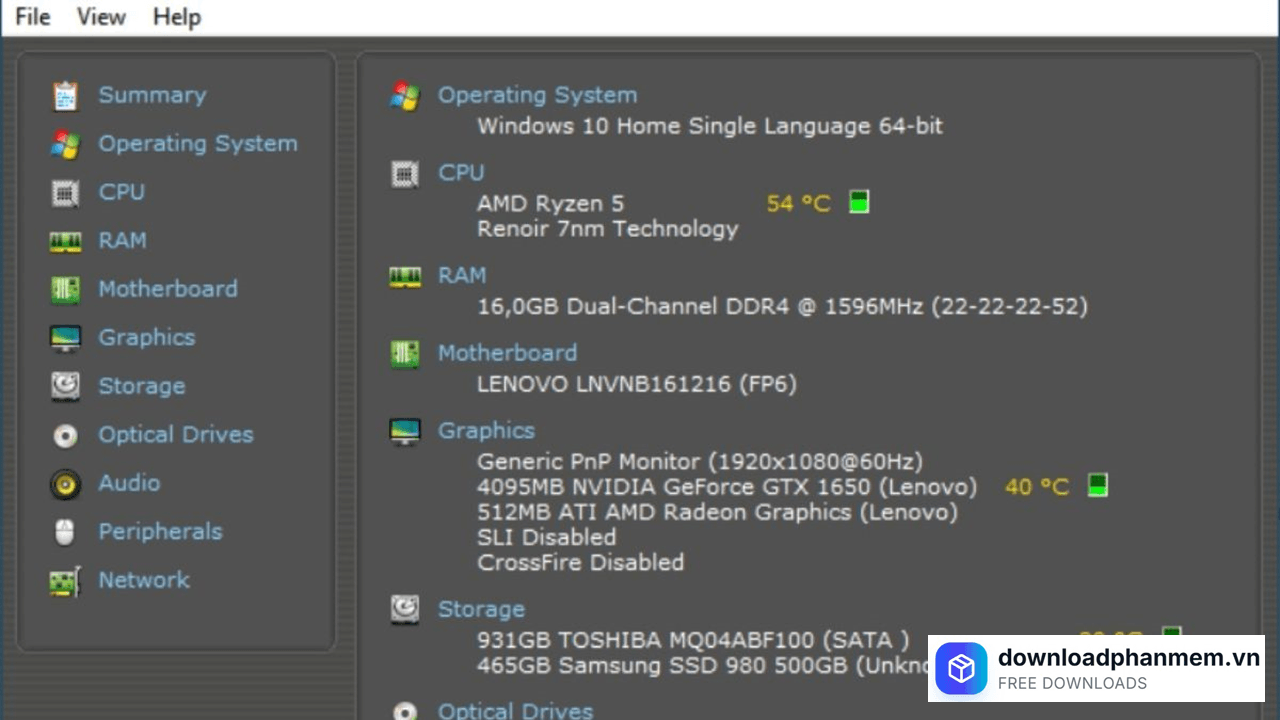Select the Summary clipboard icon in sidebar
1280x720 pixels.
coord(65,96)
